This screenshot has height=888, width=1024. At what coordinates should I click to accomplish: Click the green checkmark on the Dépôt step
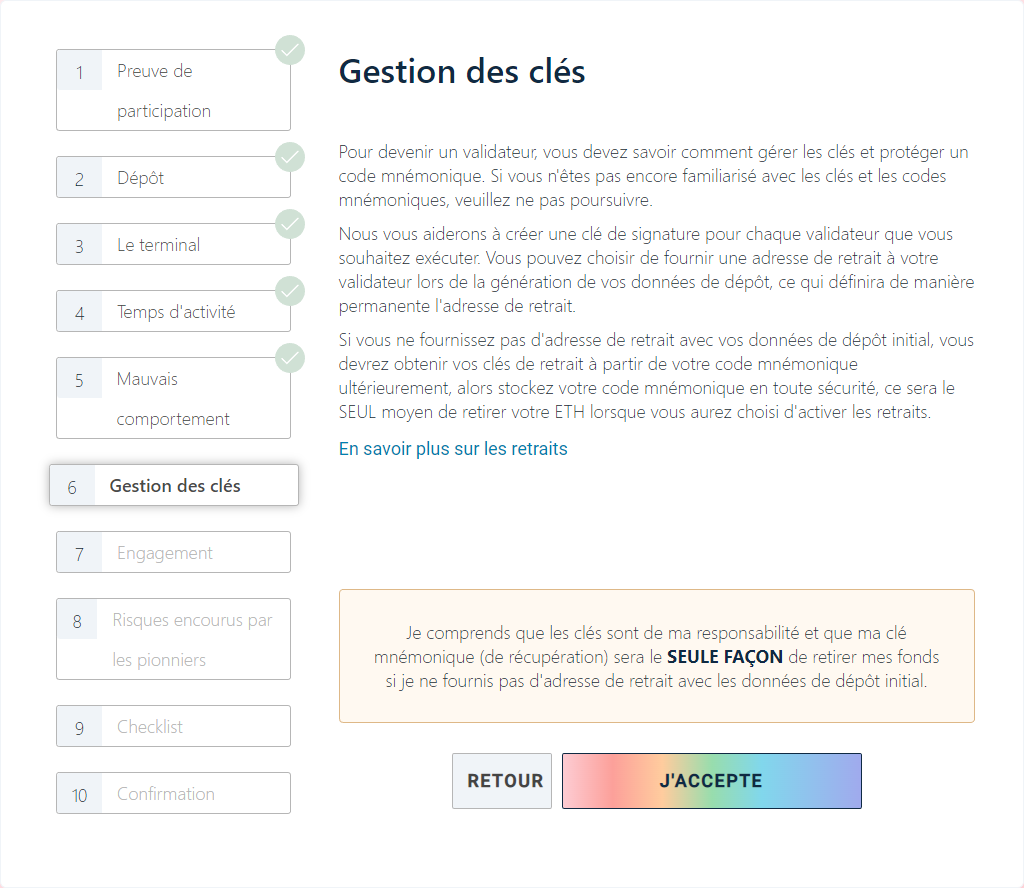pos(290,156)
